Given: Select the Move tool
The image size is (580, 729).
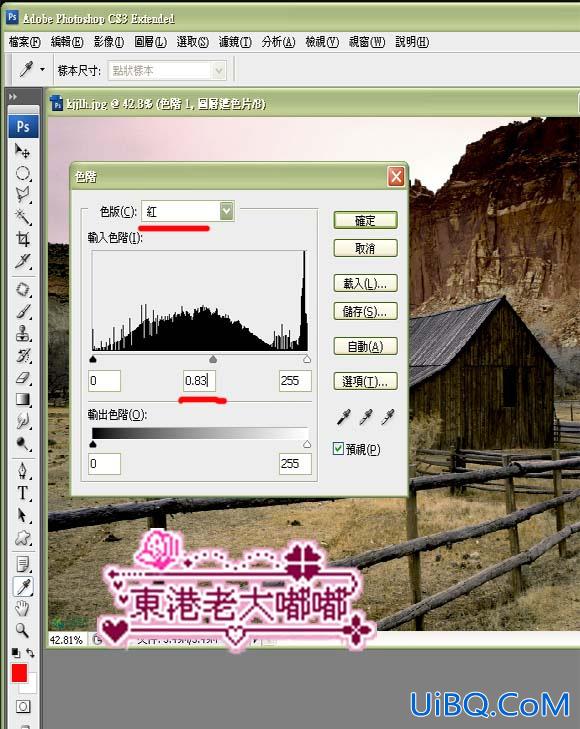Looking at the screenshot, I should 22,151.
